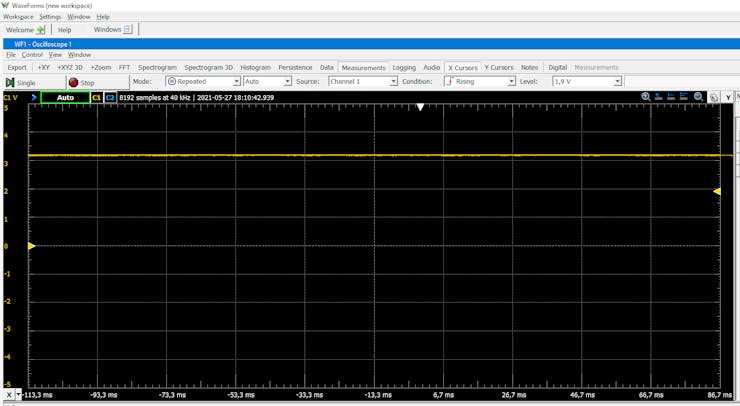Toggle X Cursors
Image resolution: width=740 pixels, height=406 pixels.
pyautogui.click(x=462, y=68)
